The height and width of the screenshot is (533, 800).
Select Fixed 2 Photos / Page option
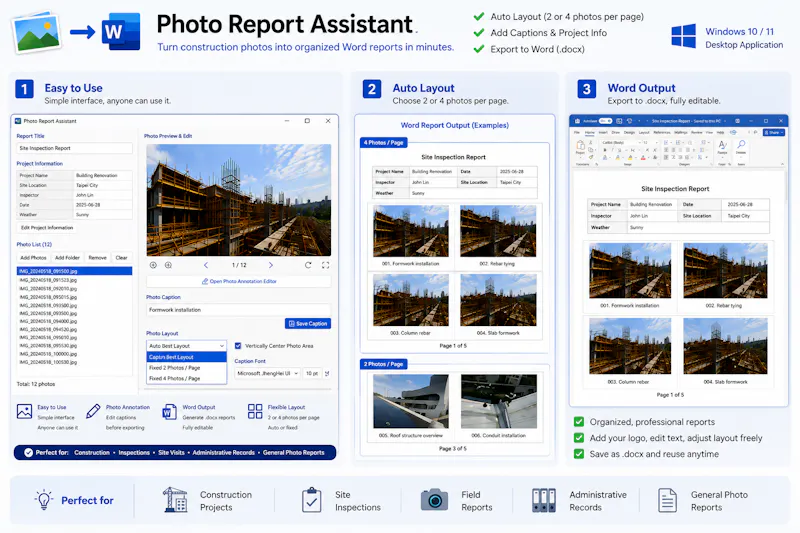(x=186, y=368)
